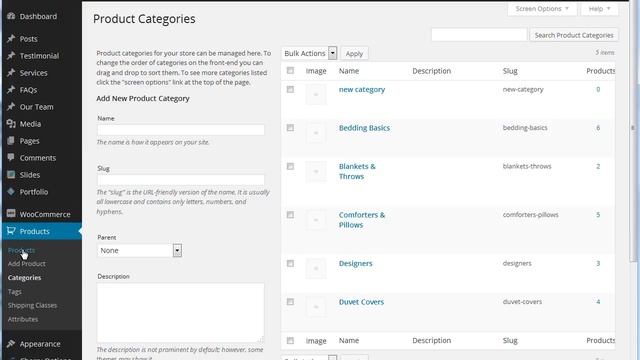Click Duvet Covers product count 4
Image resolution: width=640 pixels, height=360 pixels.
598,302
